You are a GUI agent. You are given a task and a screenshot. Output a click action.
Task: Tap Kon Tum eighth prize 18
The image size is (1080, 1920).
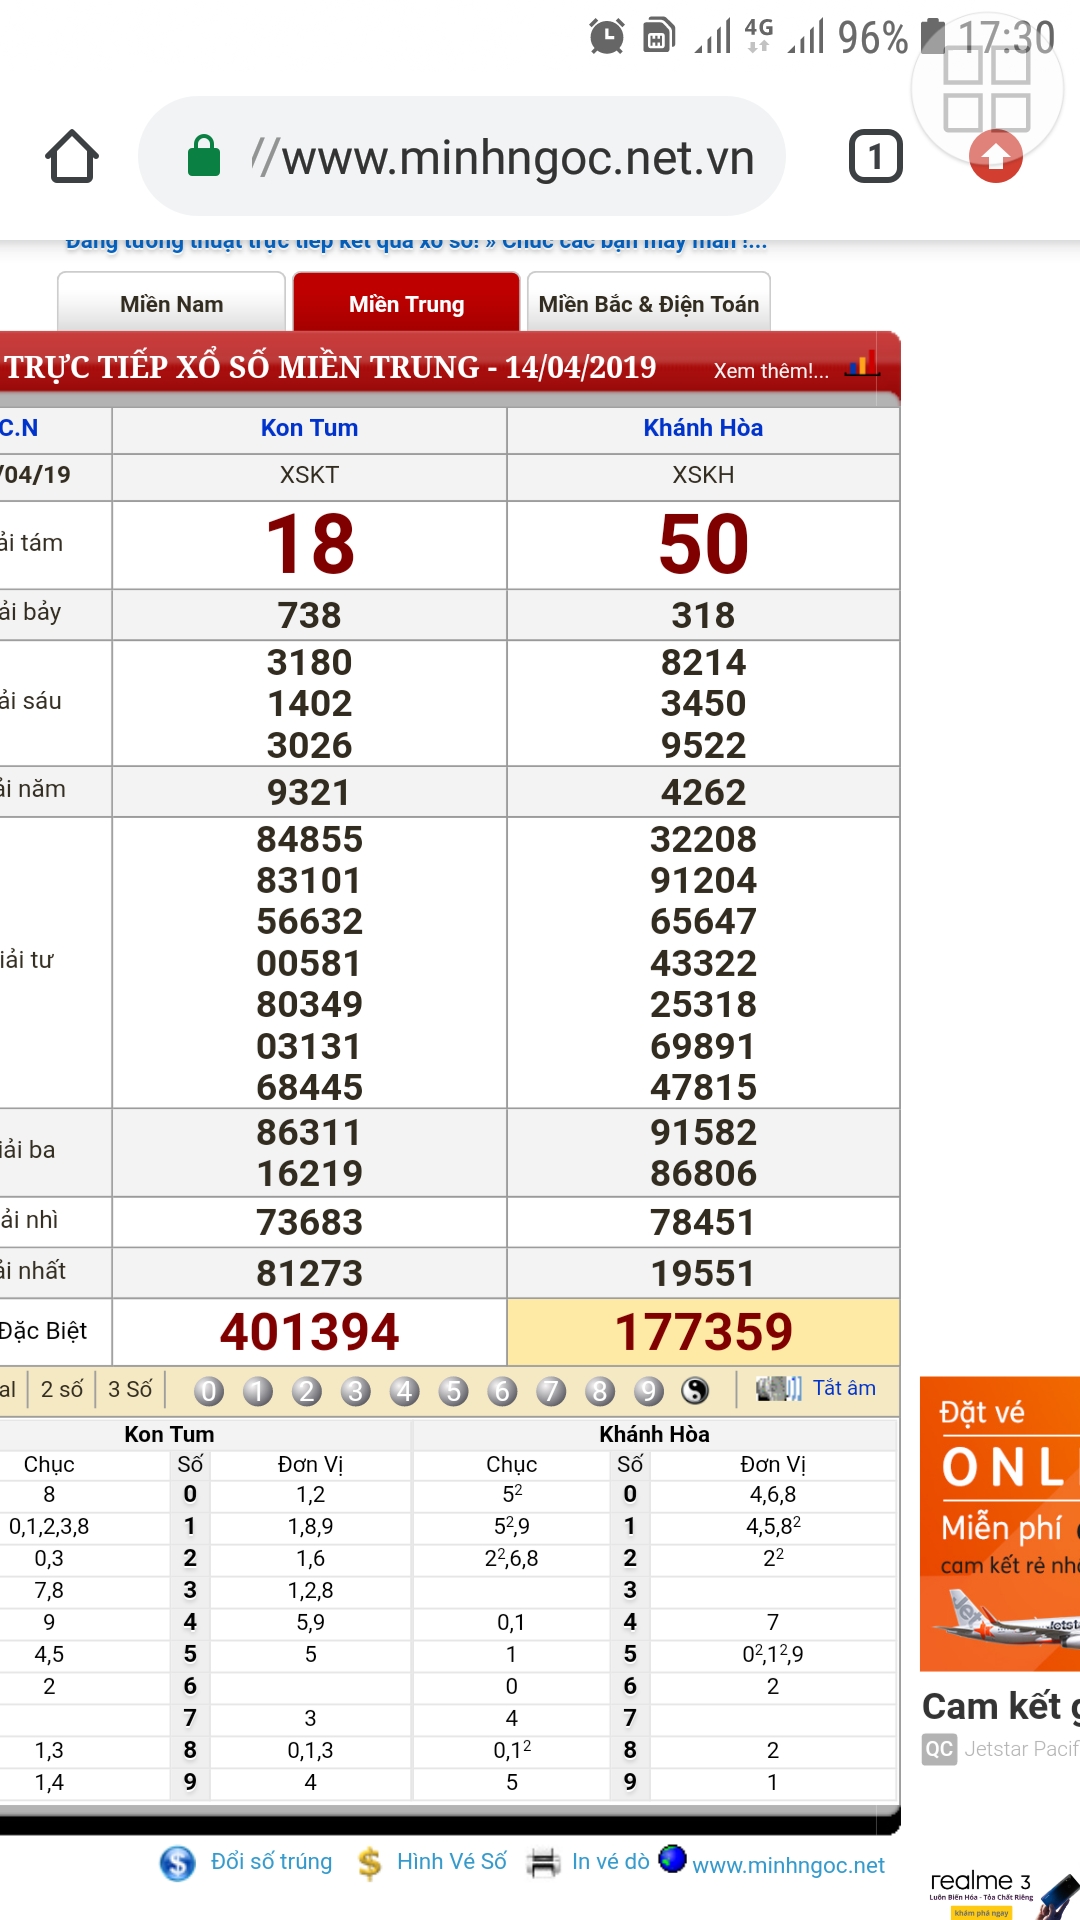309,545
